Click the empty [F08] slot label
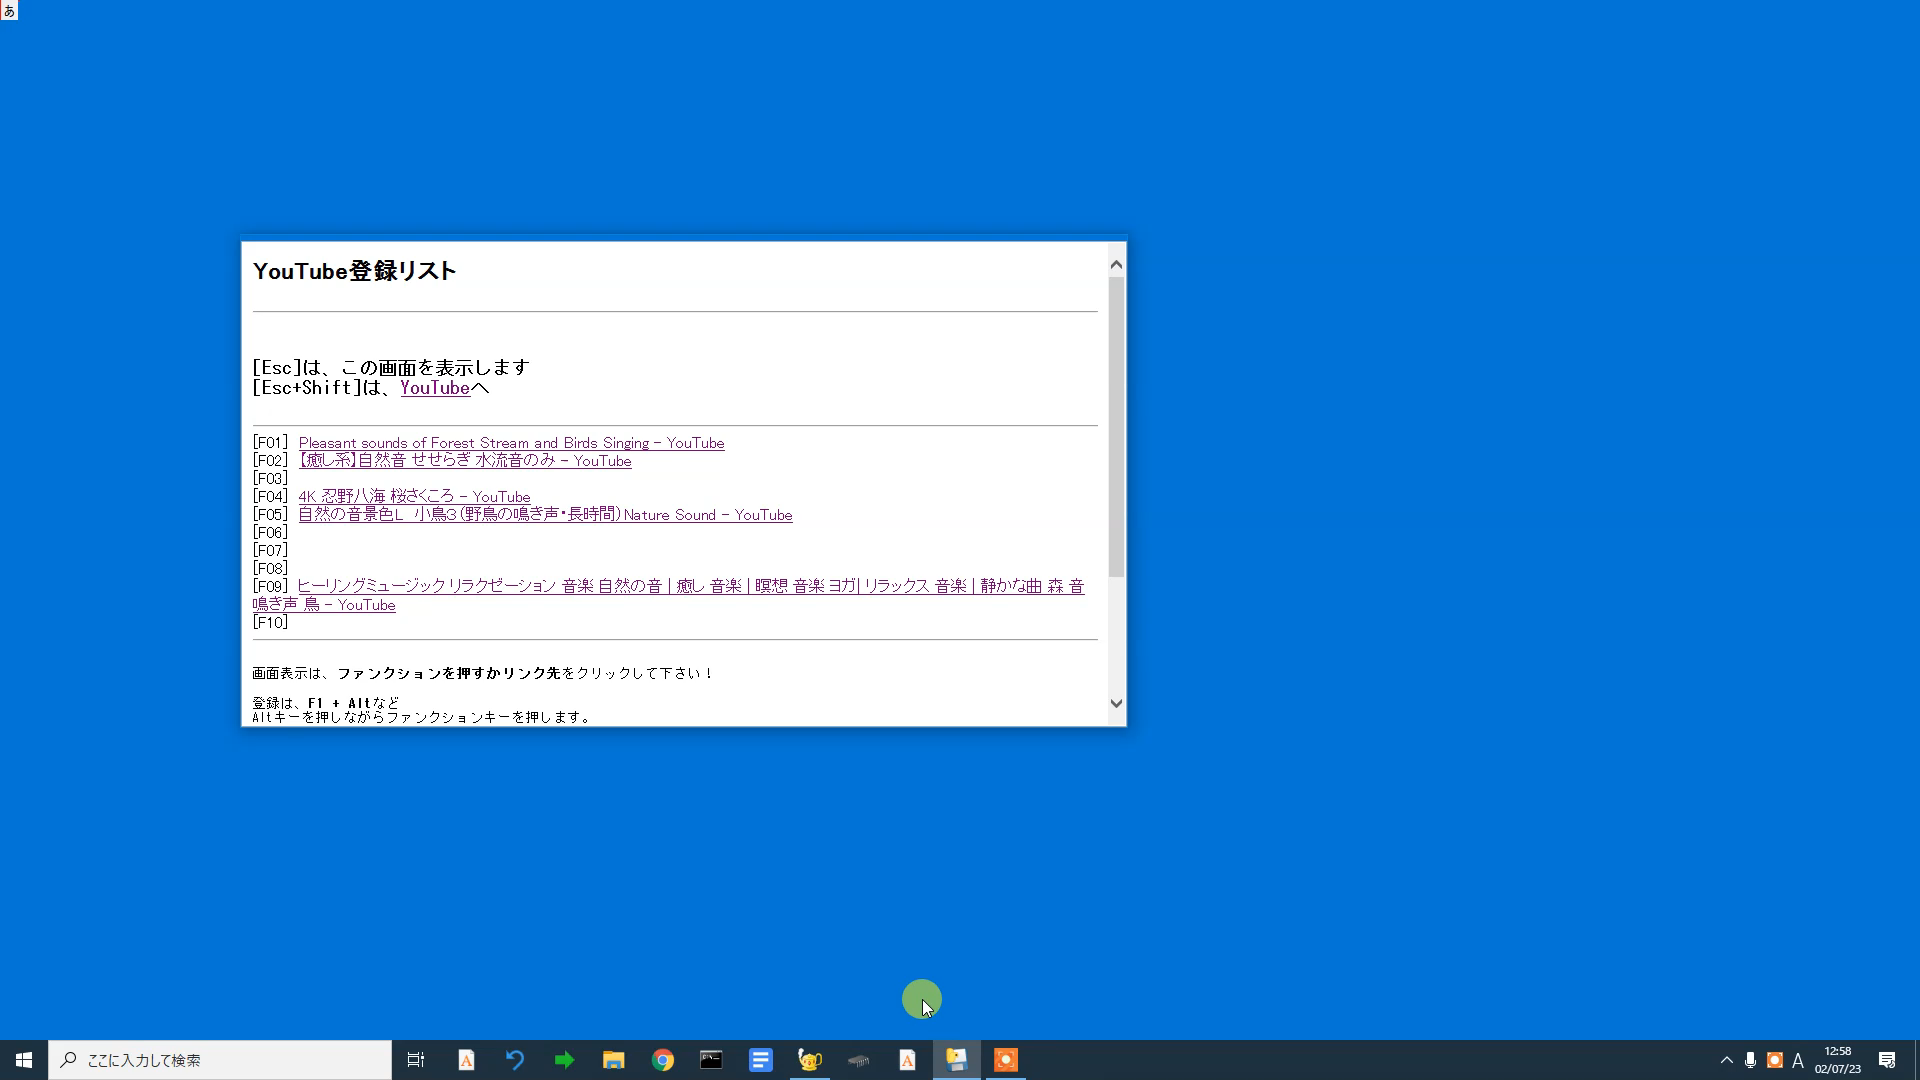Viewport: 1920px width, 1080px height. [x=270, y=569]
